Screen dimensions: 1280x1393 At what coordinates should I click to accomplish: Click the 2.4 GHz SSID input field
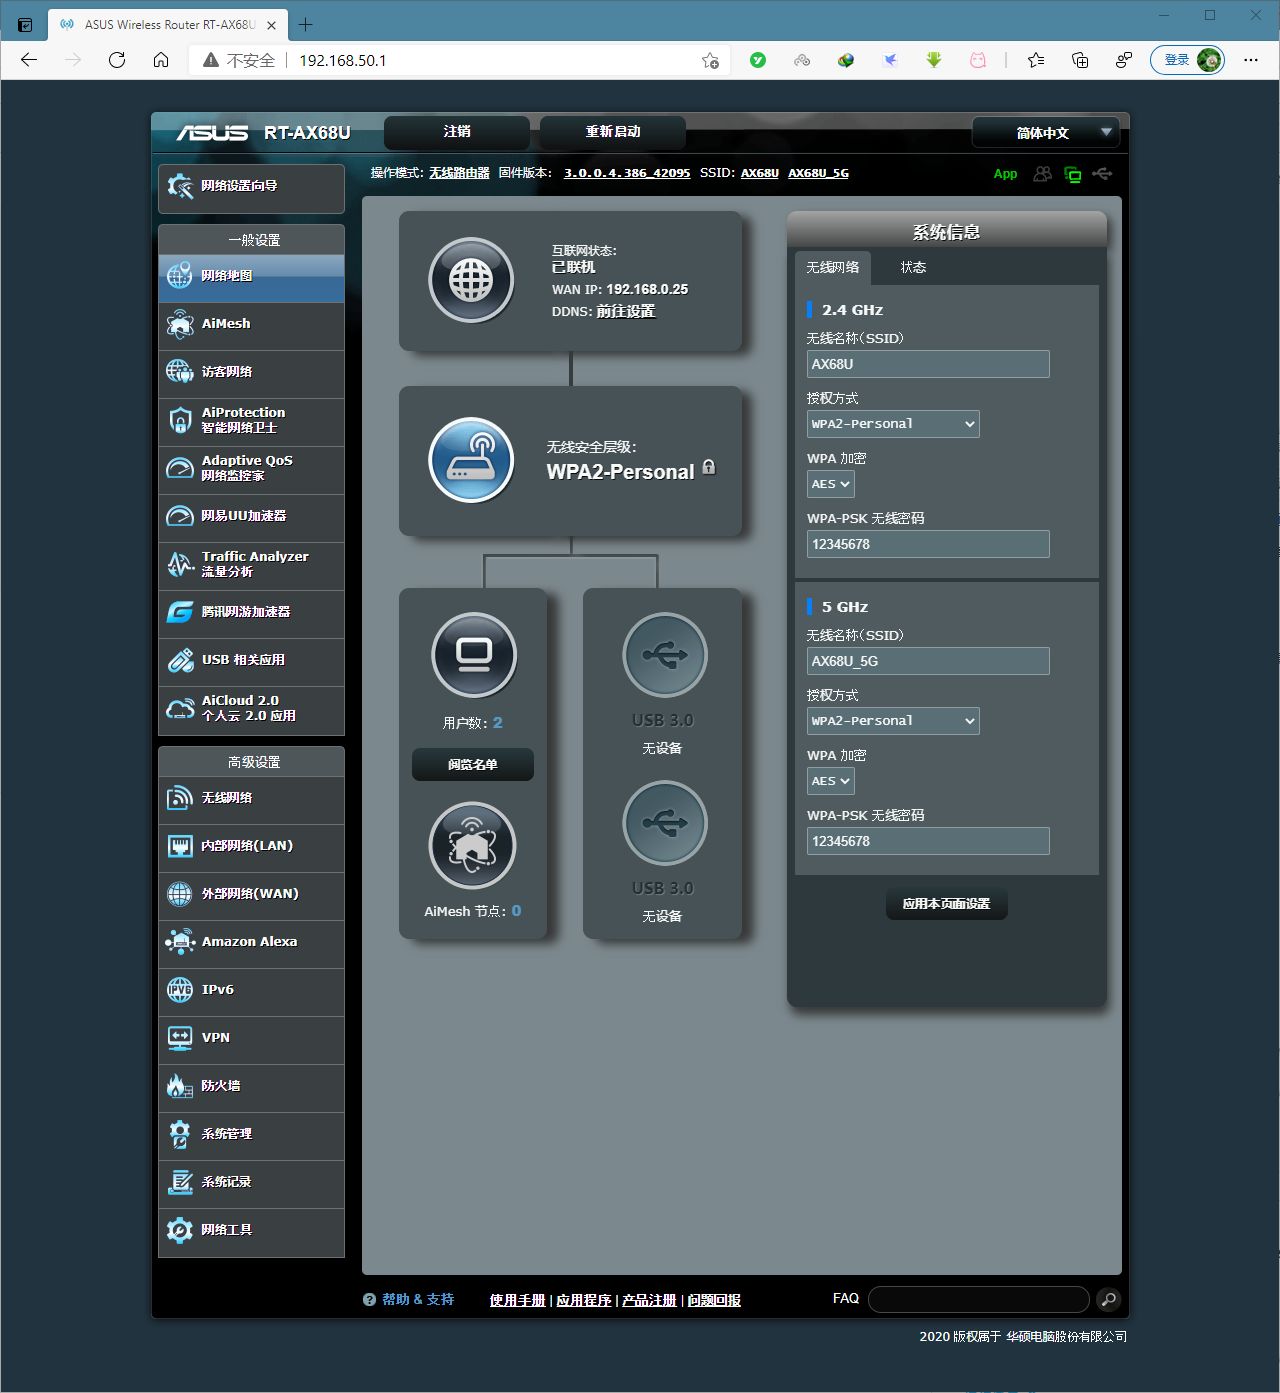tap(927, 364)
